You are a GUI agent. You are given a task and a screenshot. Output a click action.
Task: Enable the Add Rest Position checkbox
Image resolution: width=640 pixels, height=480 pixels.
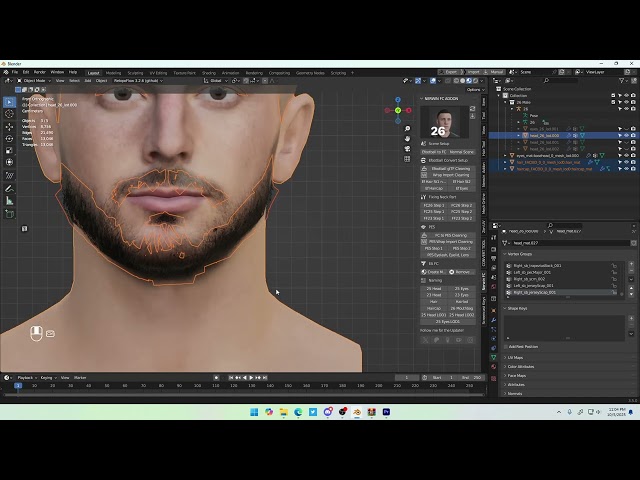tap(506, 347)
